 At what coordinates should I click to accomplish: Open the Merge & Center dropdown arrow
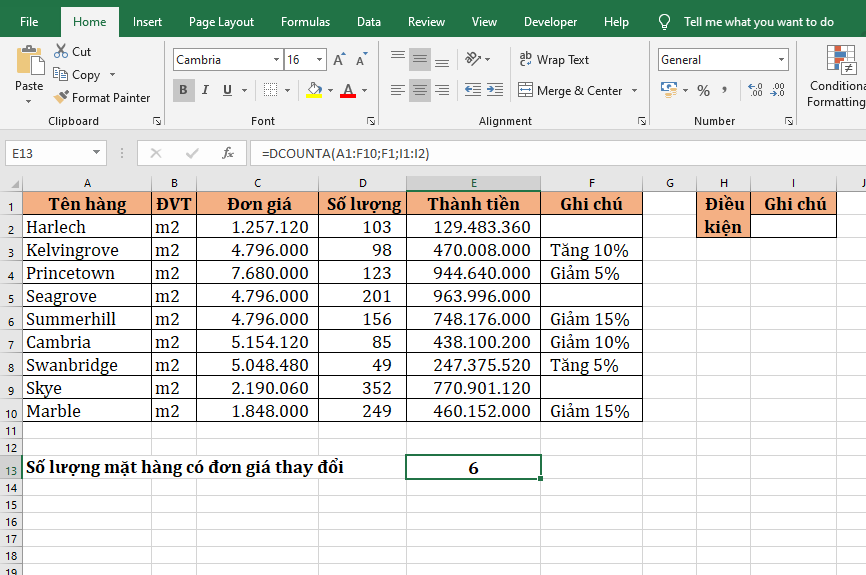coord(632,91)
